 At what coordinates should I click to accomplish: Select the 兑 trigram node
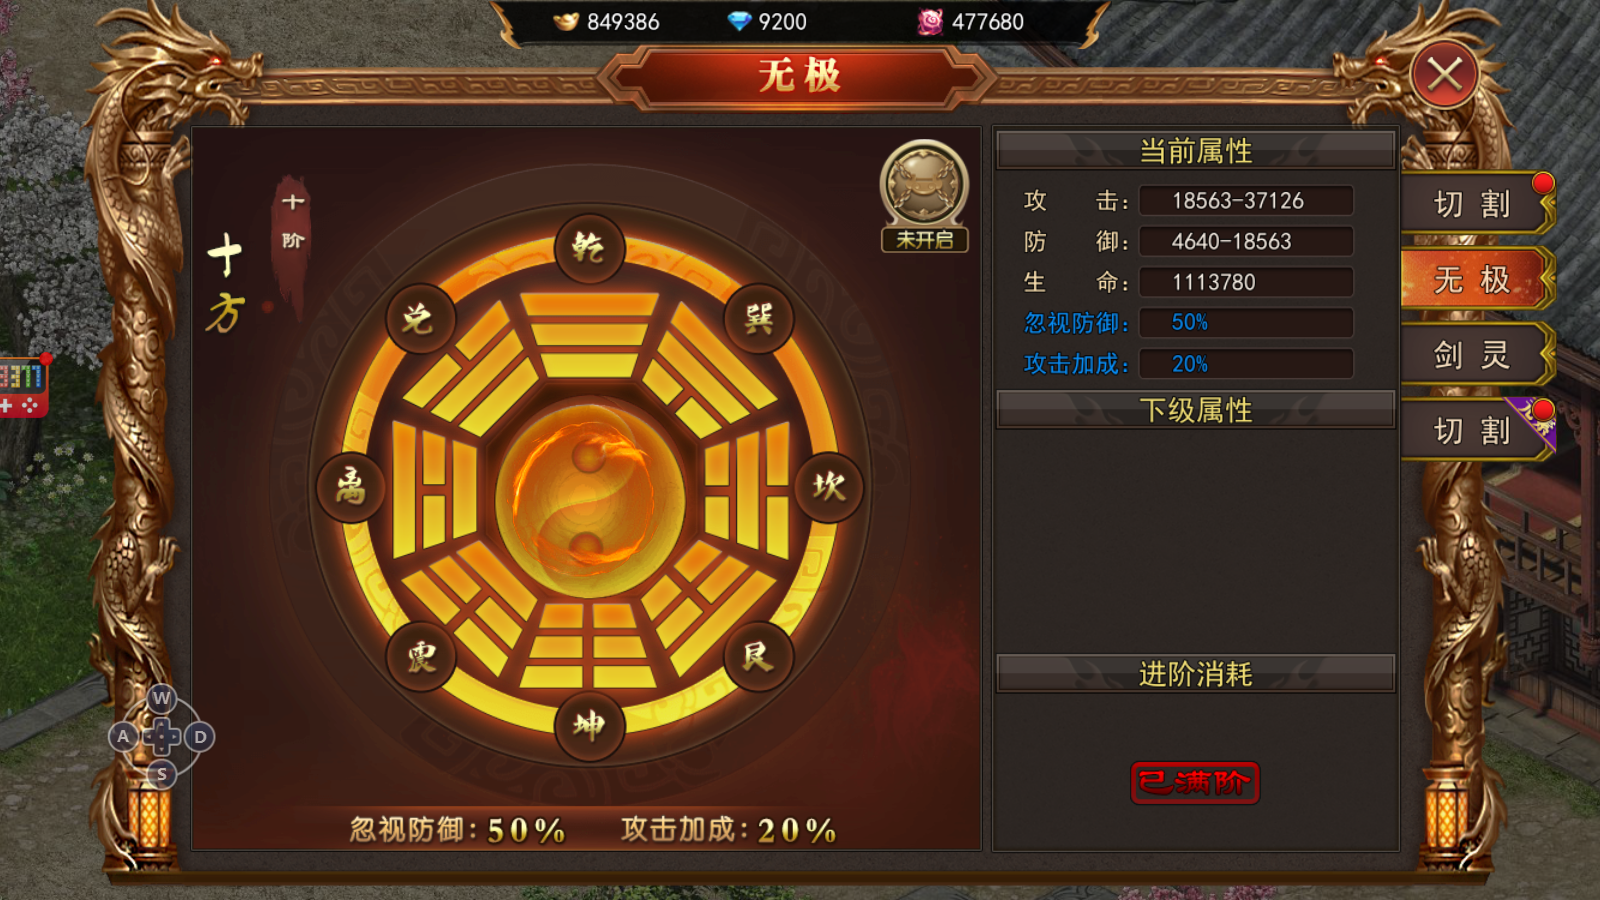tap(421, 319)
